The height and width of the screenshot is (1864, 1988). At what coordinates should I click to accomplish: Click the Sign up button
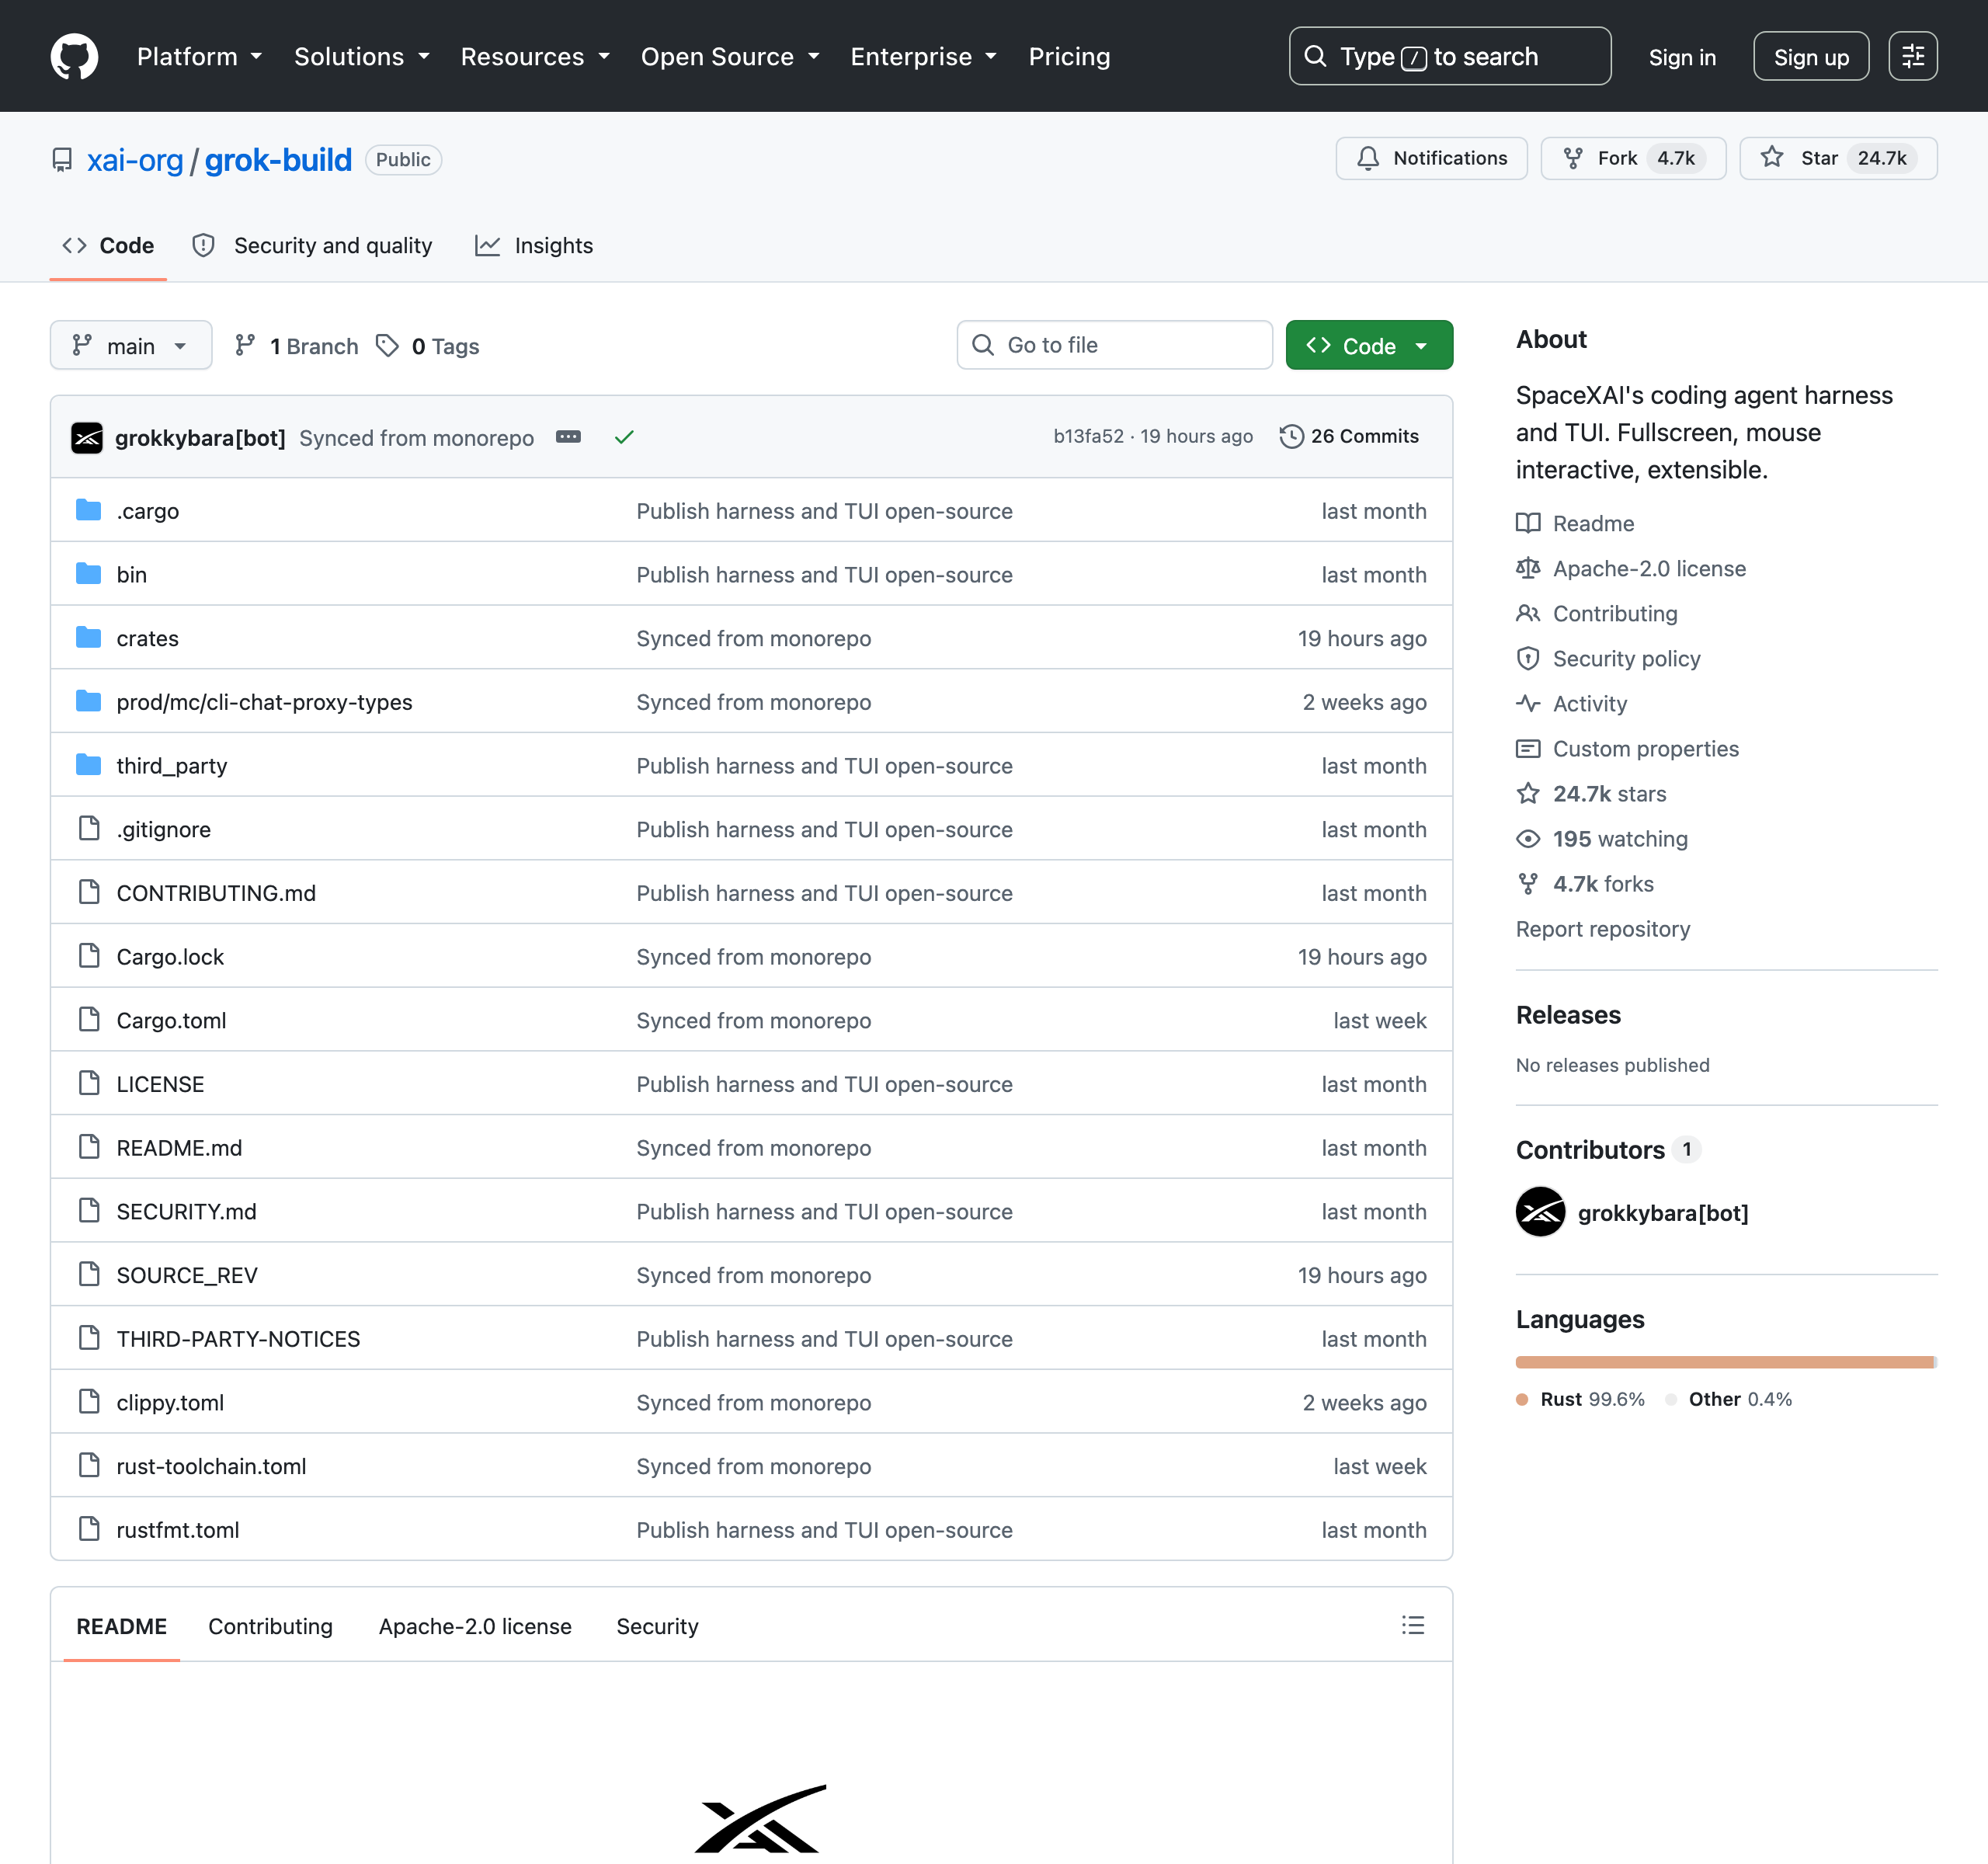point(1810,57)
